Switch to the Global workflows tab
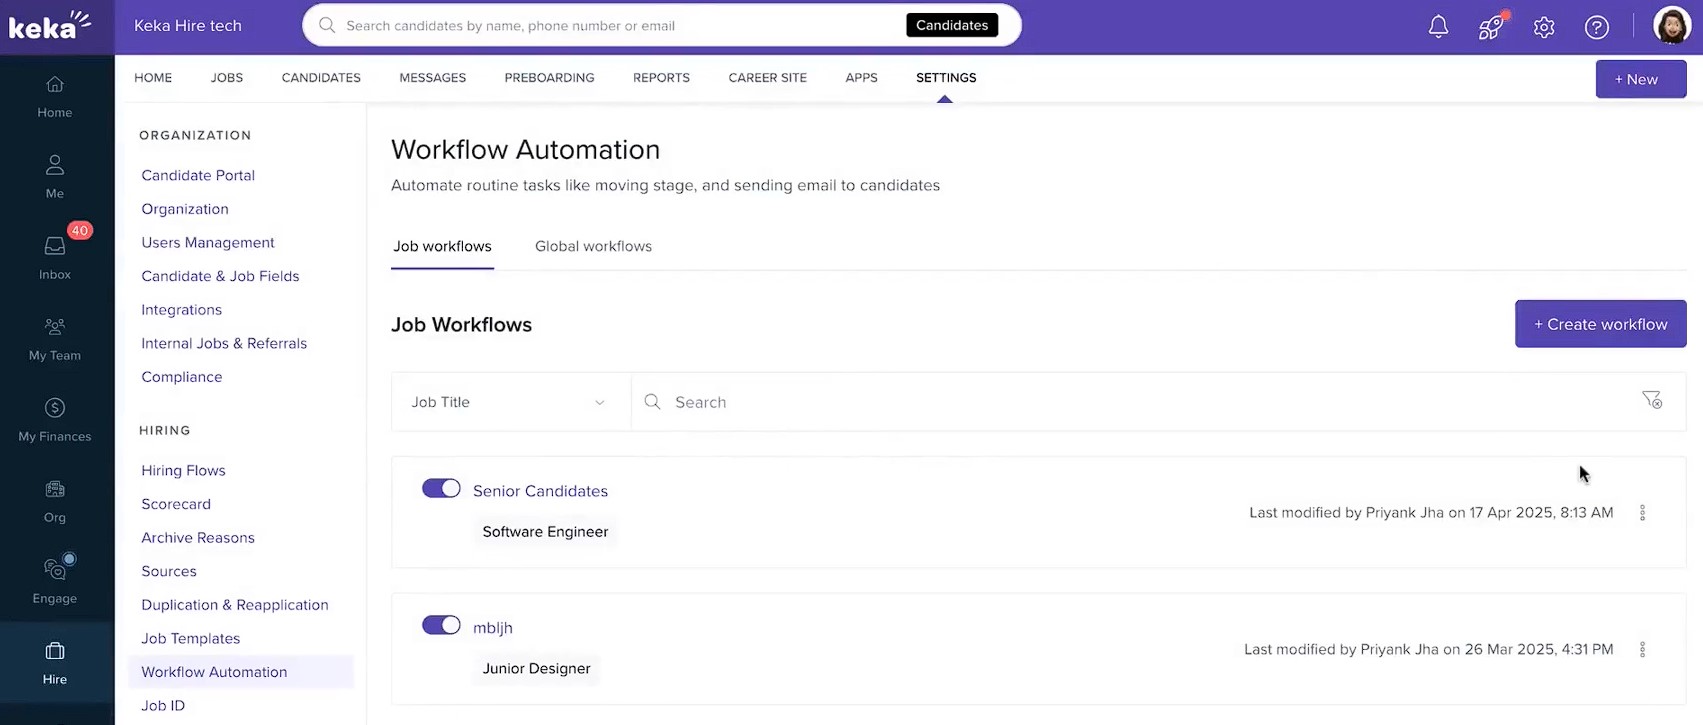Viewport: 1703px width, 725px height. tap(593, 247)
